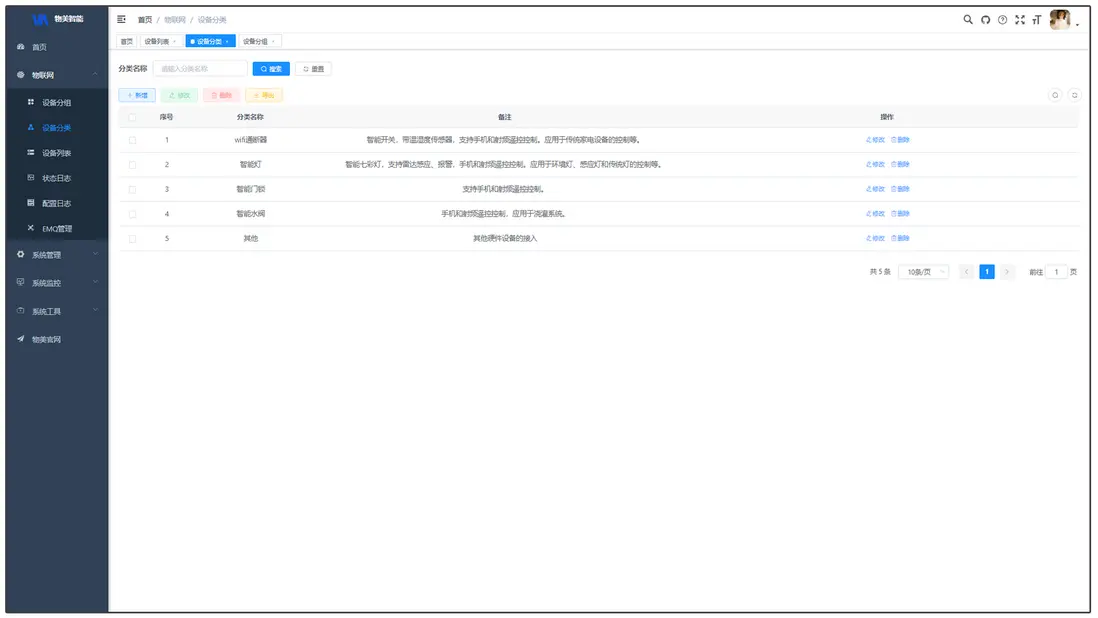This screenshot has height=618, width=1098.
Task: Delete the 智能灯 row via 删除
Action: click(x=901, y=164)
